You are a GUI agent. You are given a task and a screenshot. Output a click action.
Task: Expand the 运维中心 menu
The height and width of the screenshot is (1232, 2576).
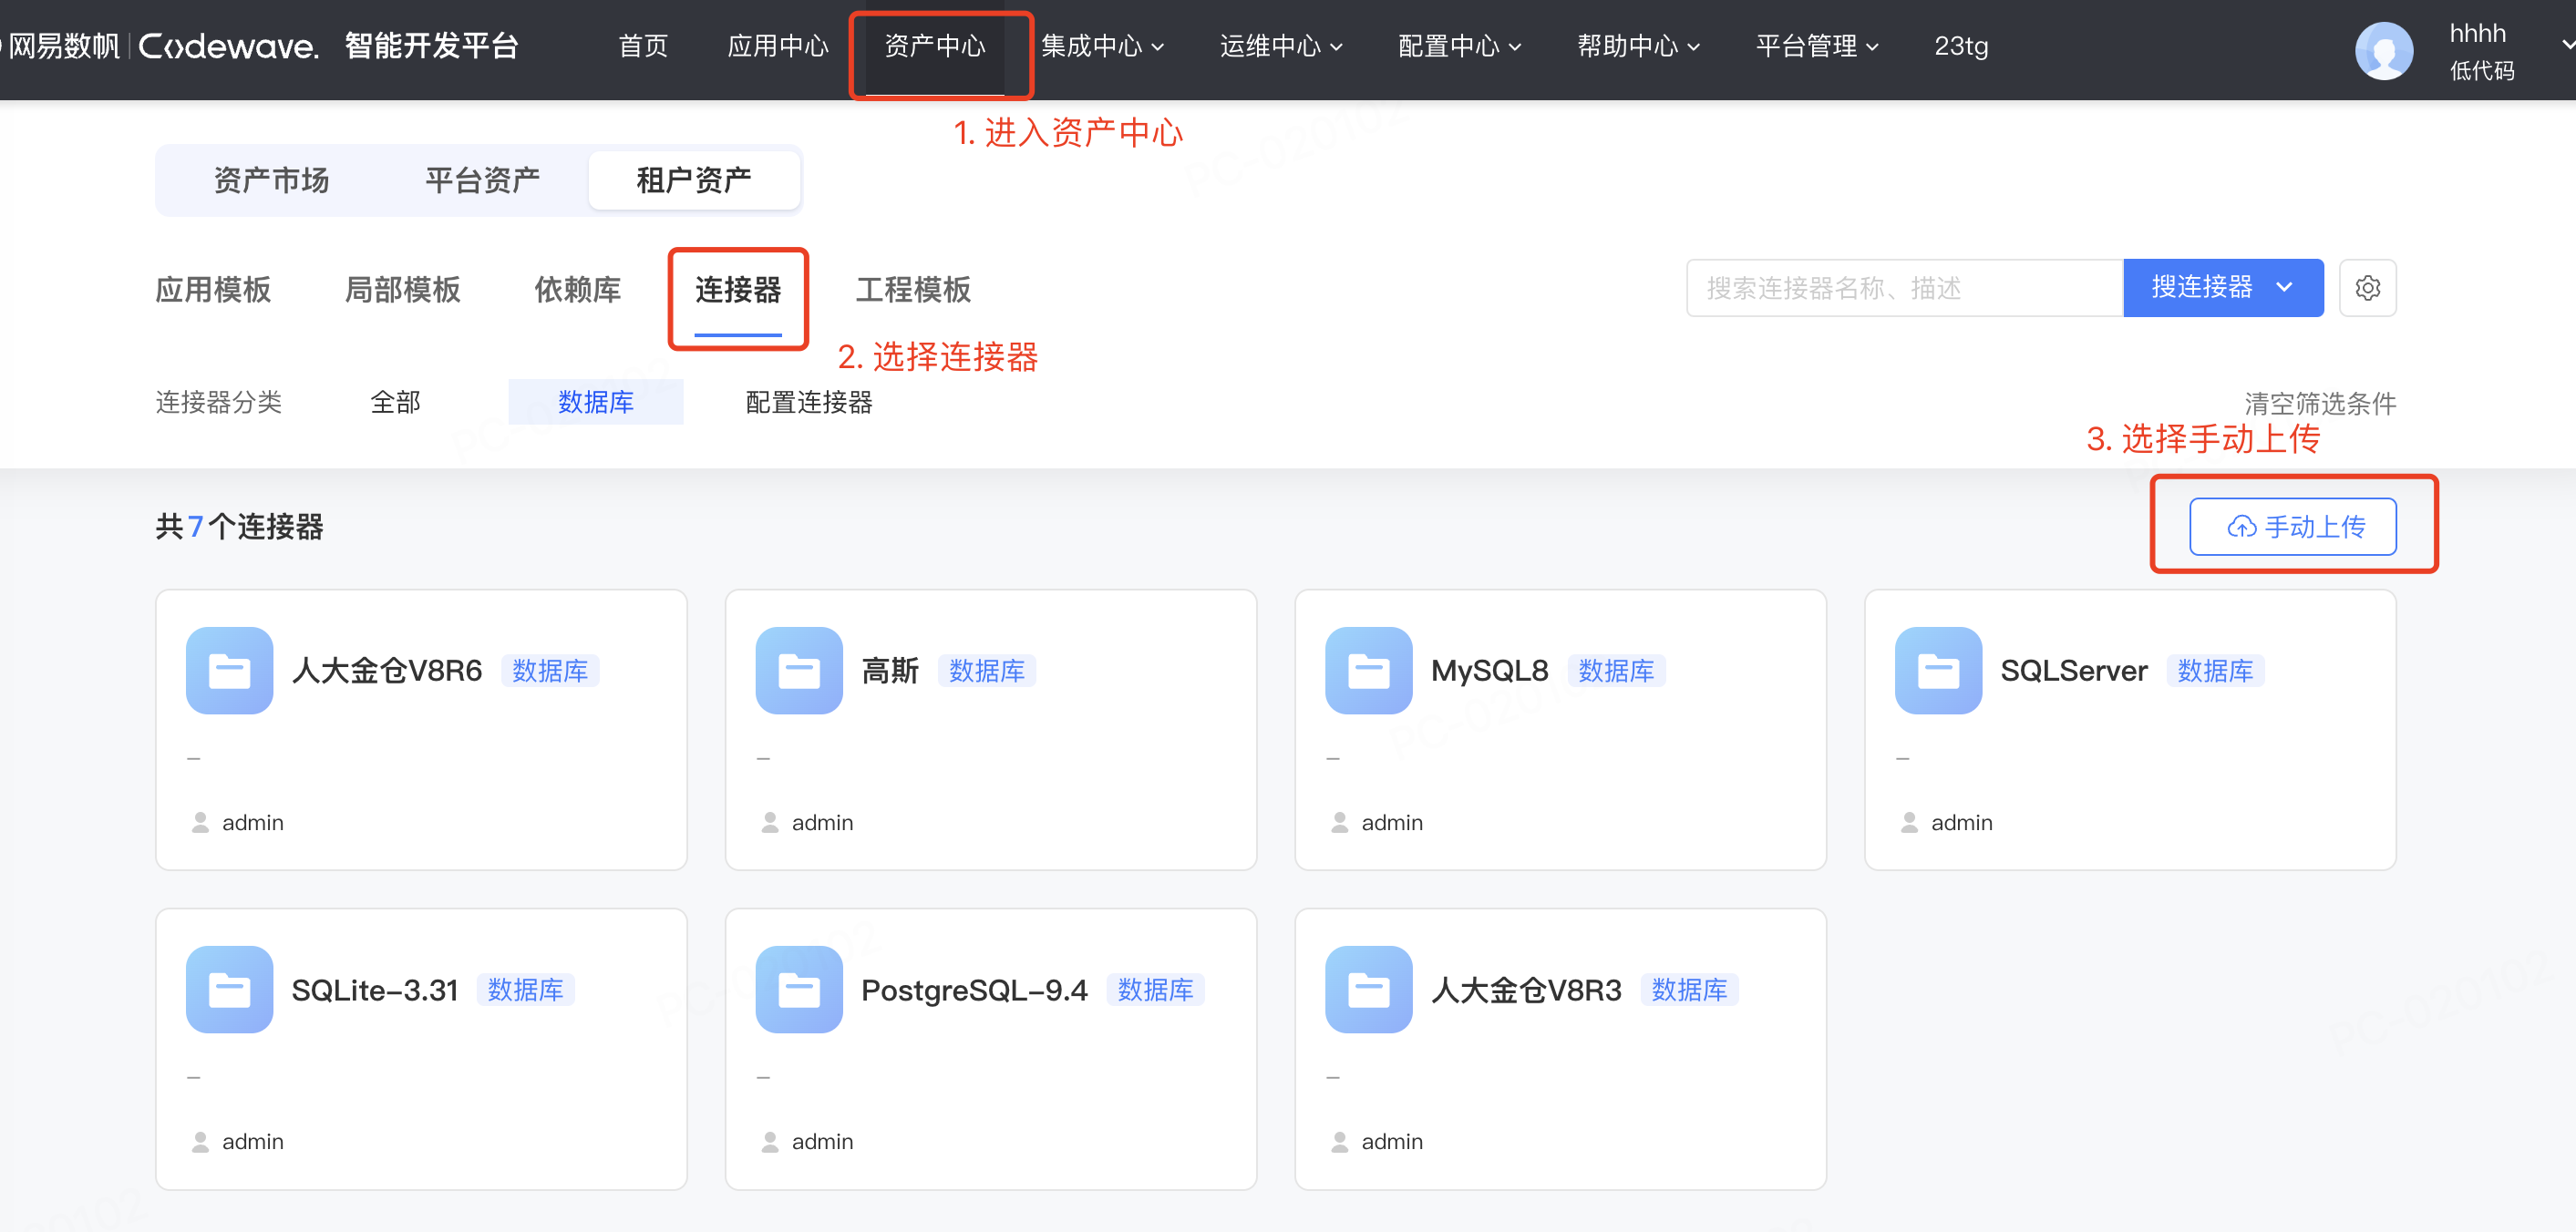(x=1281, y=46)
